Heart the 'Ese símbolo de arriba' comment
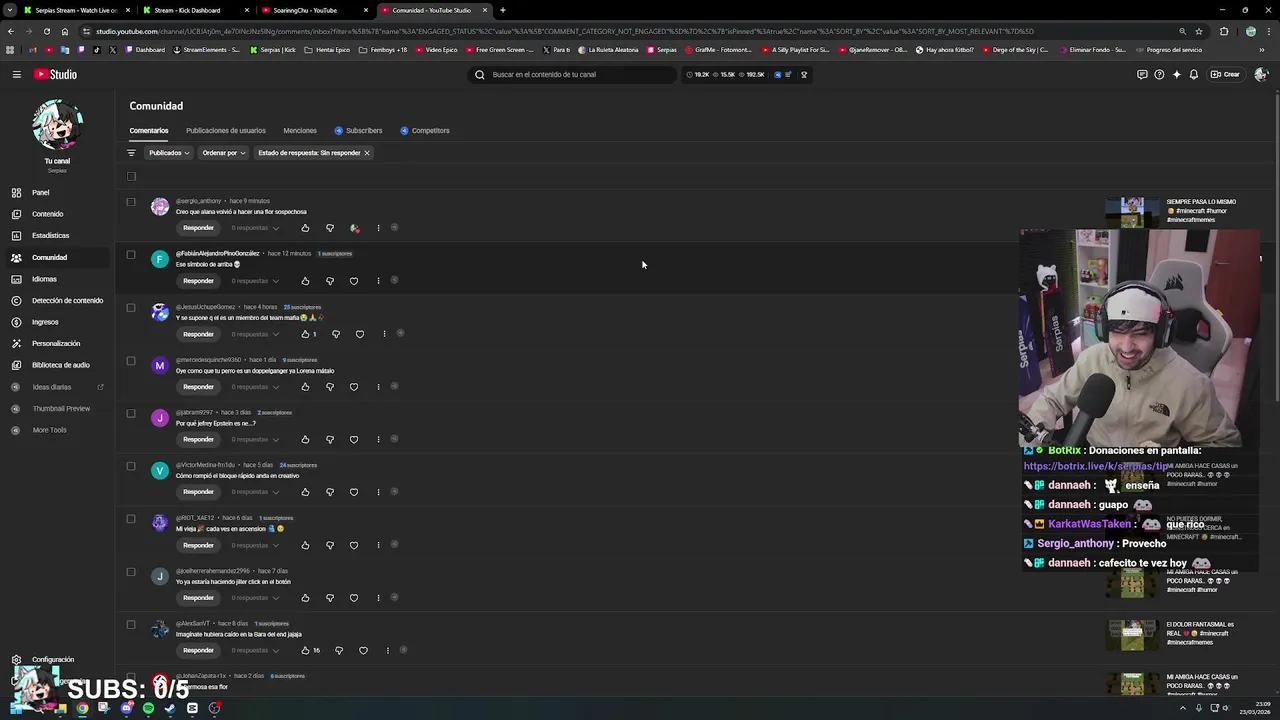1280x720 pixels. 354,281
